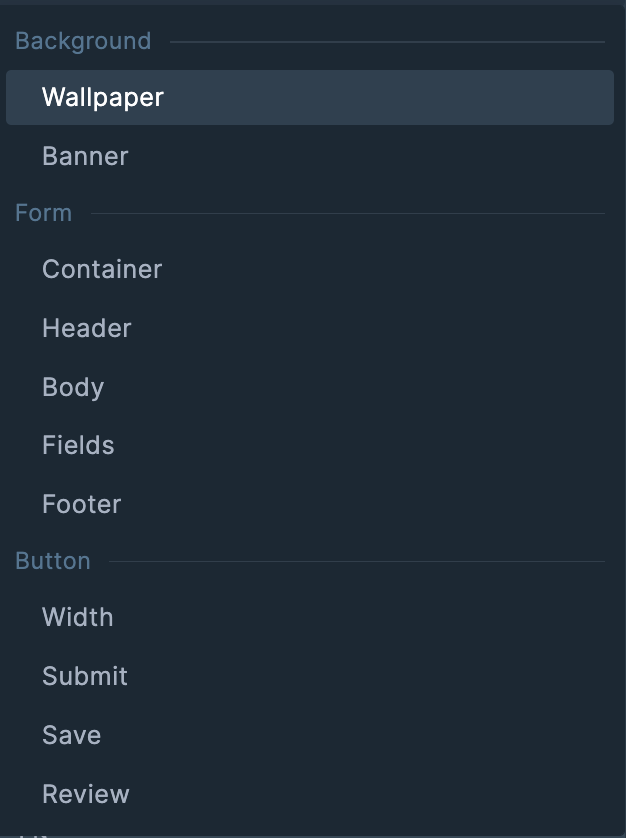The height and width of the screenshot is (838, 626).
Task: Navigate to Submit under Button
Action: [x=85, y=676]
